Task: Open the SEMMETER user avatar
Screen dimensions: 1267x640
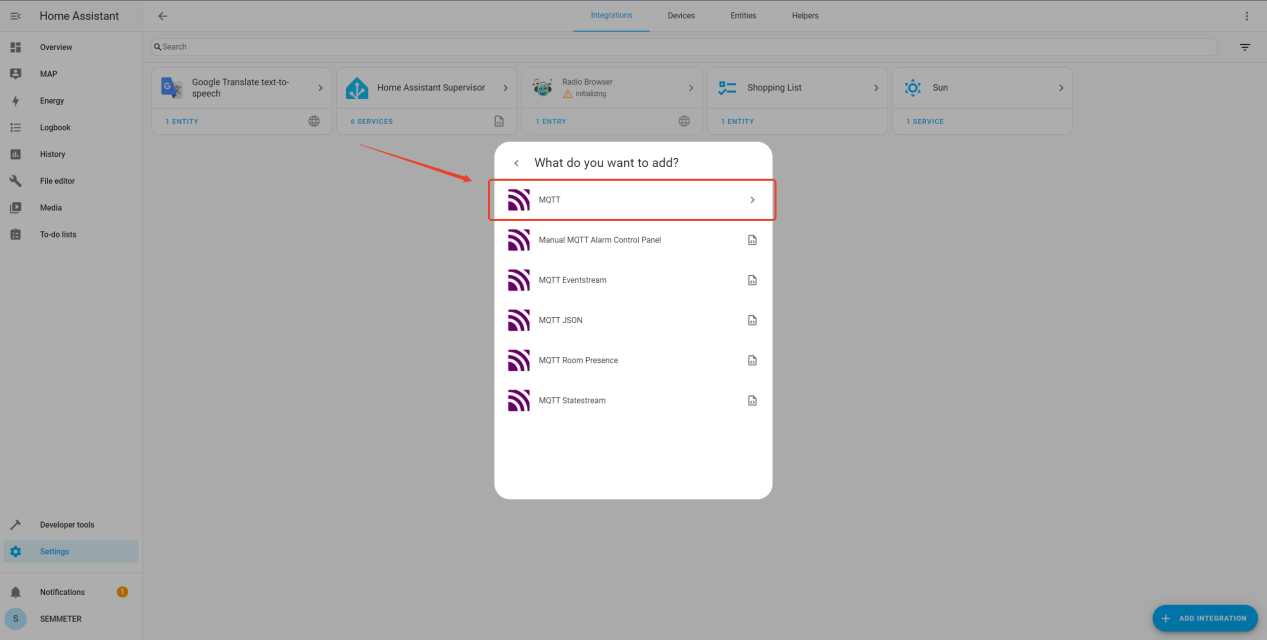Action: (x=15, y=619)
